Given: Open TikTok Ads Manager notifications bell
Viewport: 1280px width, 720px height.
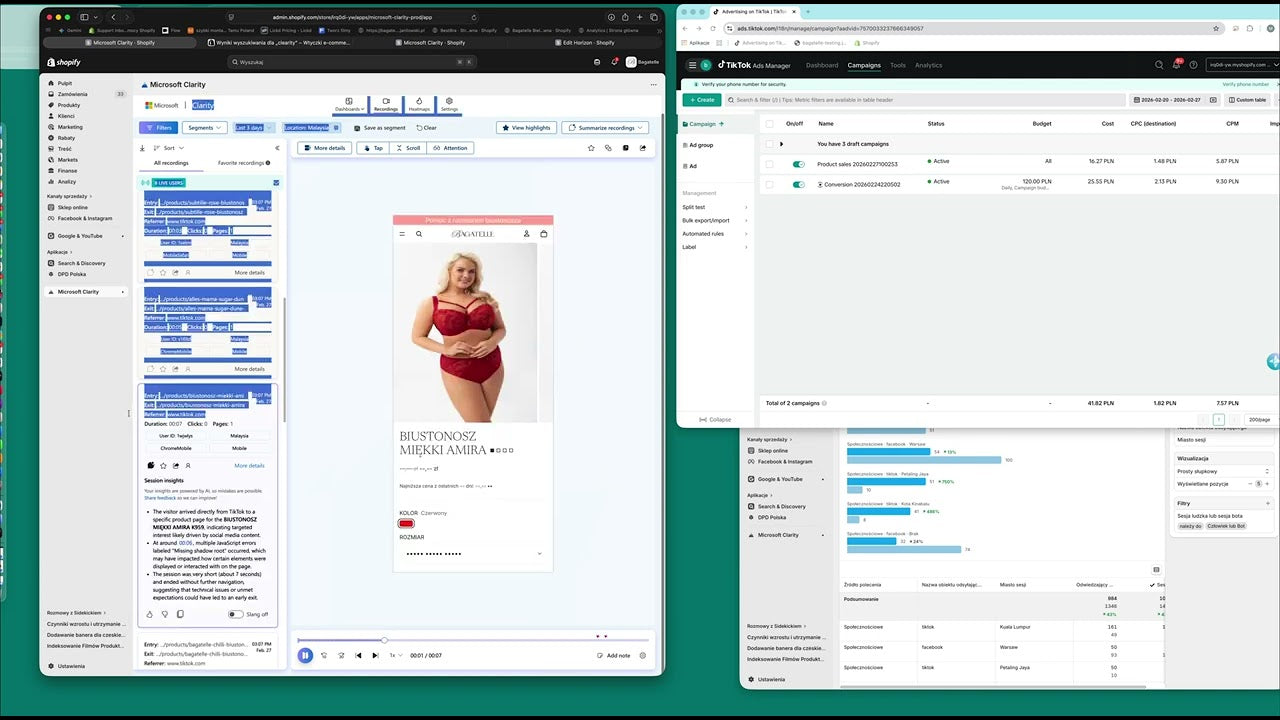Looking at the screenshot, I should 1177,65.
